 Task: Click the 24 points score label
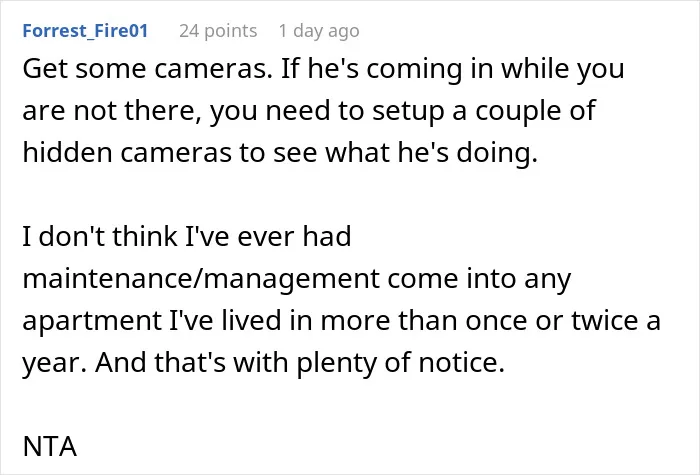[x=218, y=31]
